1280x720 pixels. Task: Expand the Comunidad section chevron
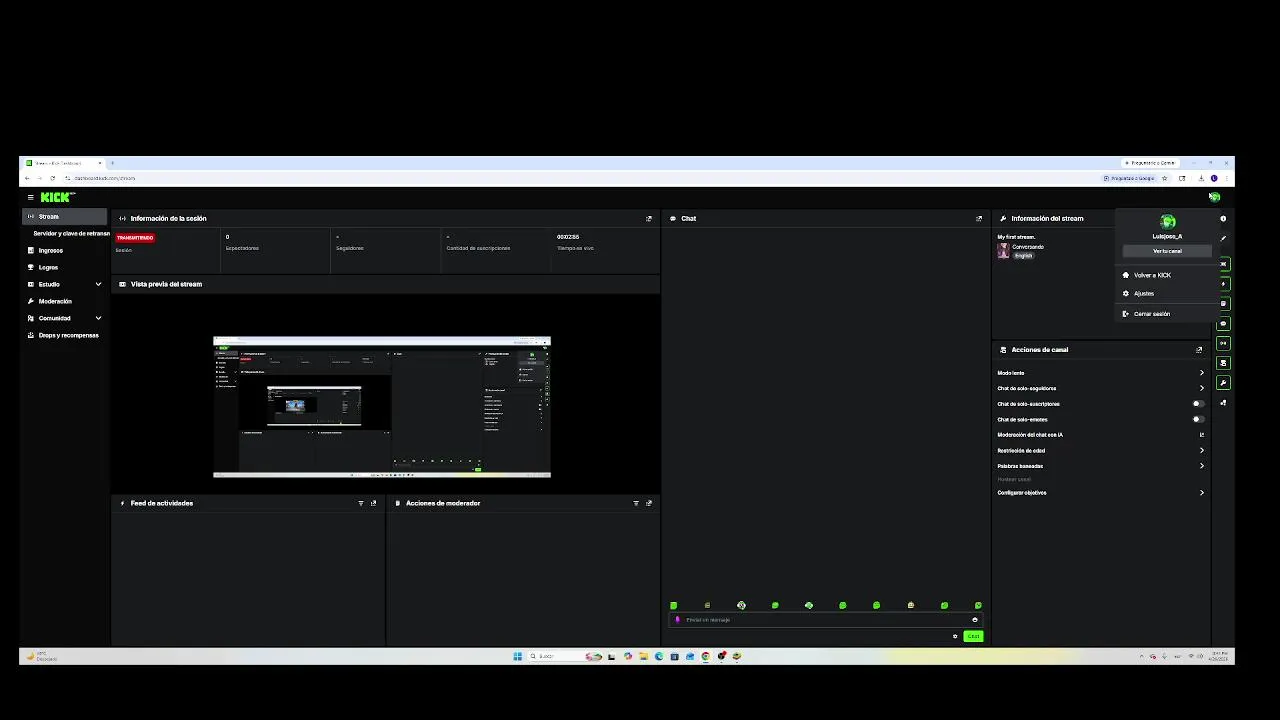(98, 318)
